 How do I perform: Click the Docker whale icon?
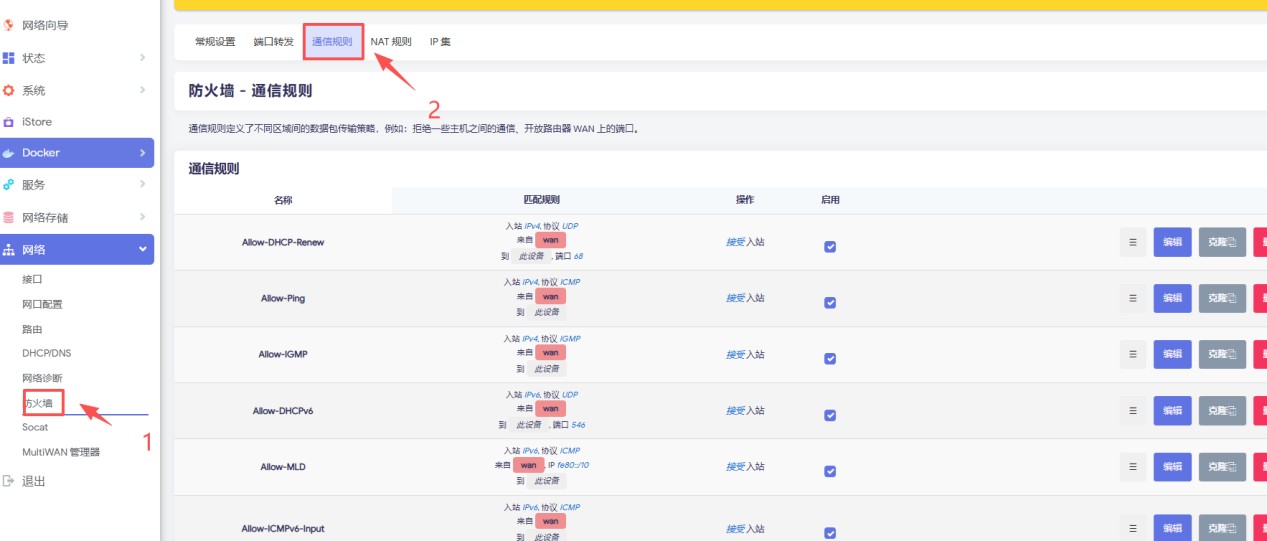9,153
